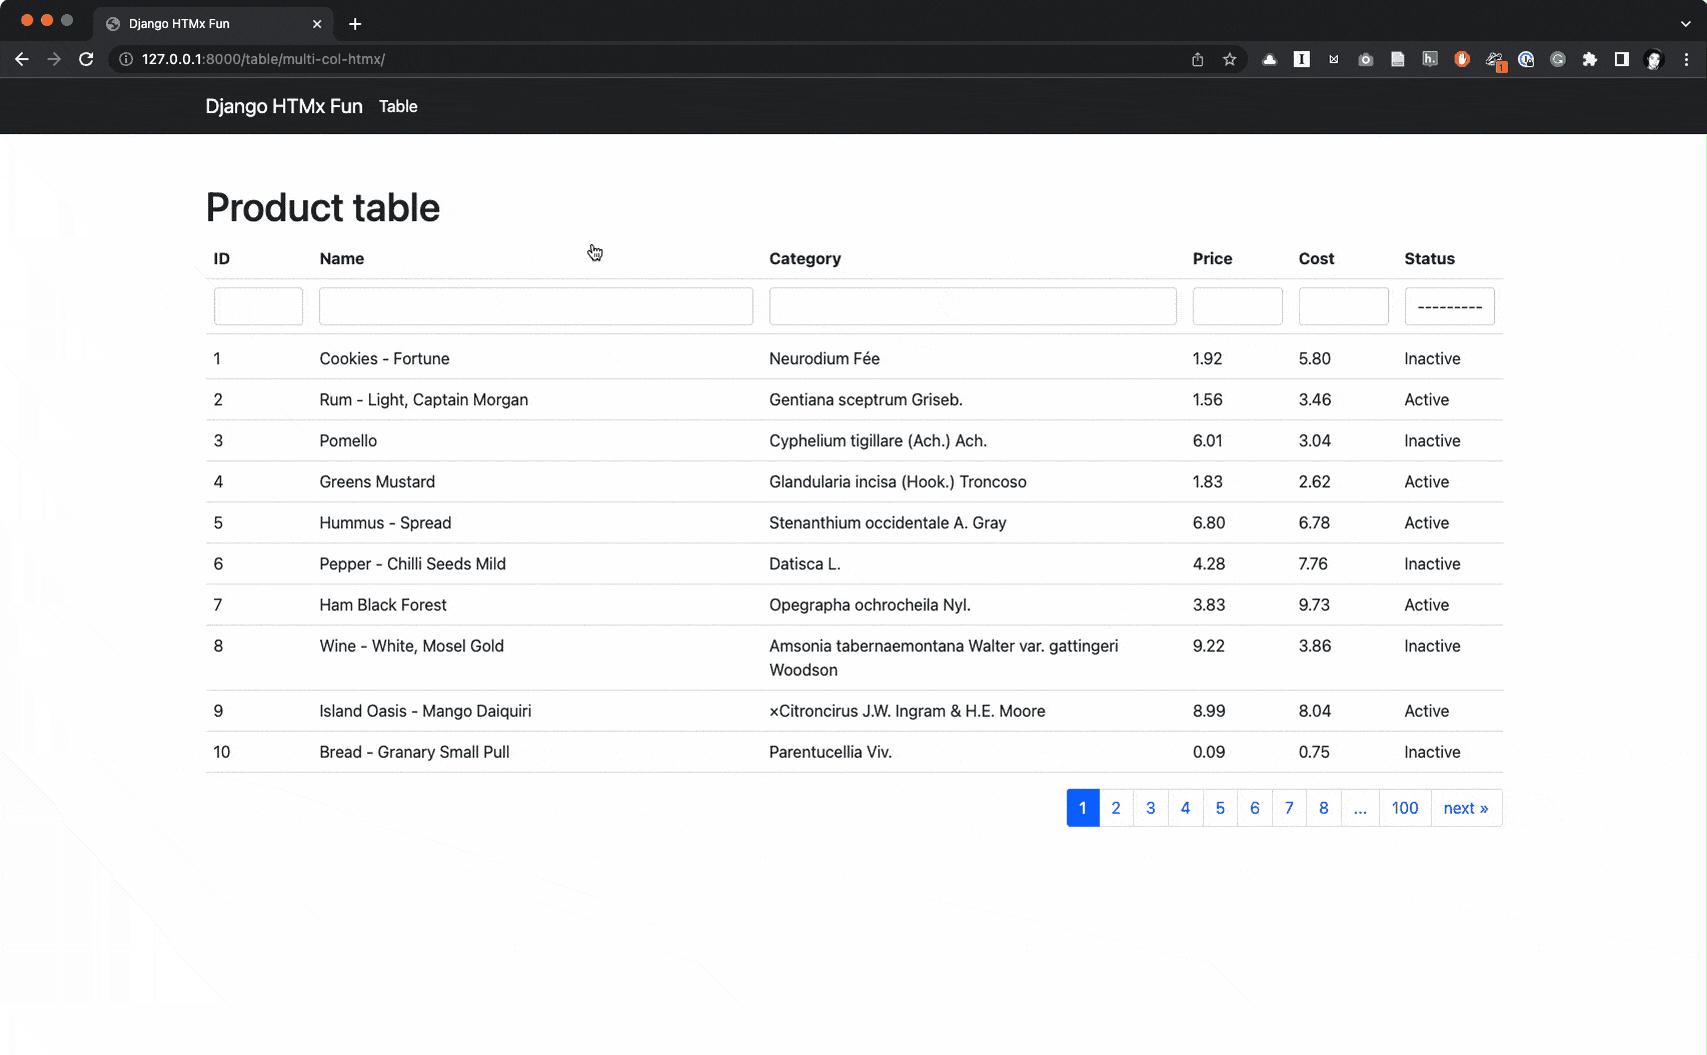1707x1055 pixels.
Task: Click the share page icon
Action: click(x=1197, y=59)
